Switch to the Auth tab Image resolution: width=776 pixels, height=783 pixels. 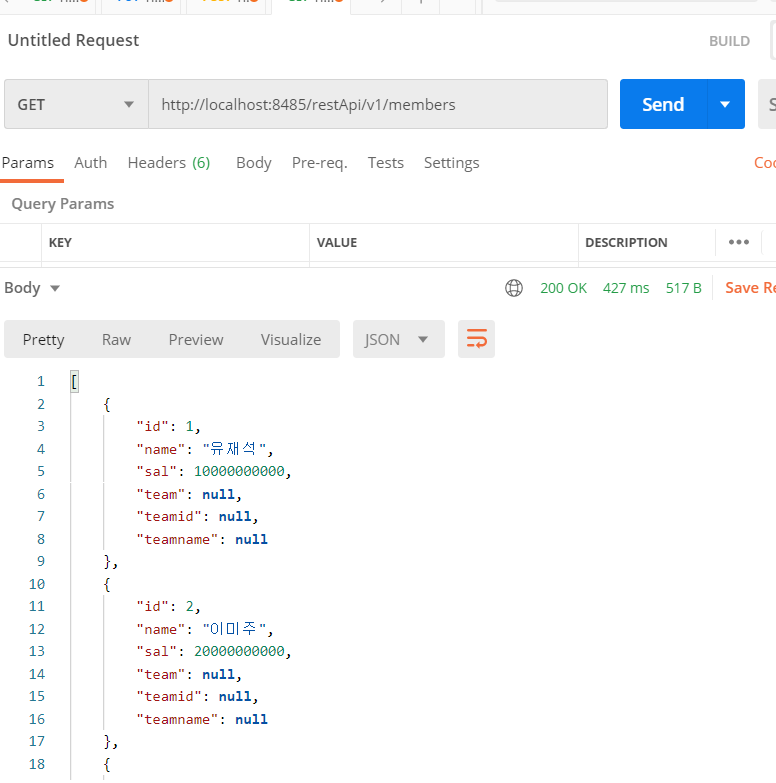click(90, 163)
